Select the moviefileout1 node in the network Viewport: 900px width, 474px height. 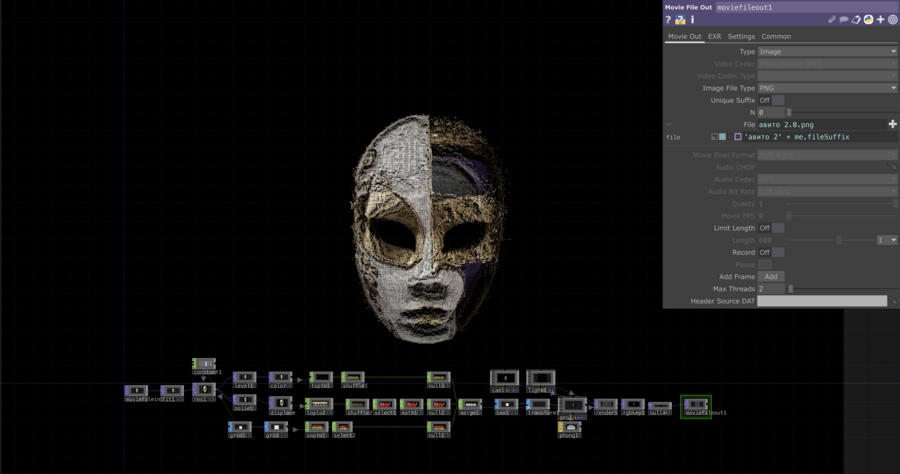tap(696, 405)
